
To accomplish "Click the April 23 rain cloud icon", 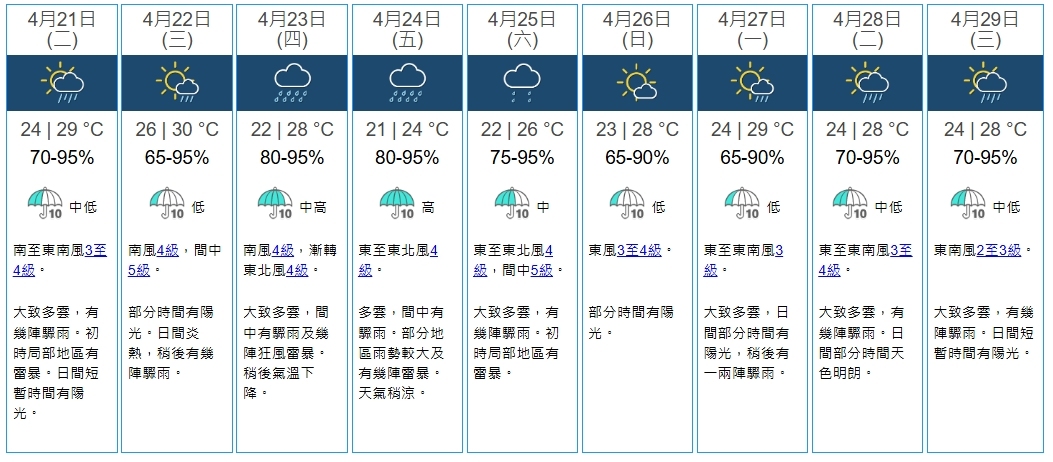I will [291, 83].
